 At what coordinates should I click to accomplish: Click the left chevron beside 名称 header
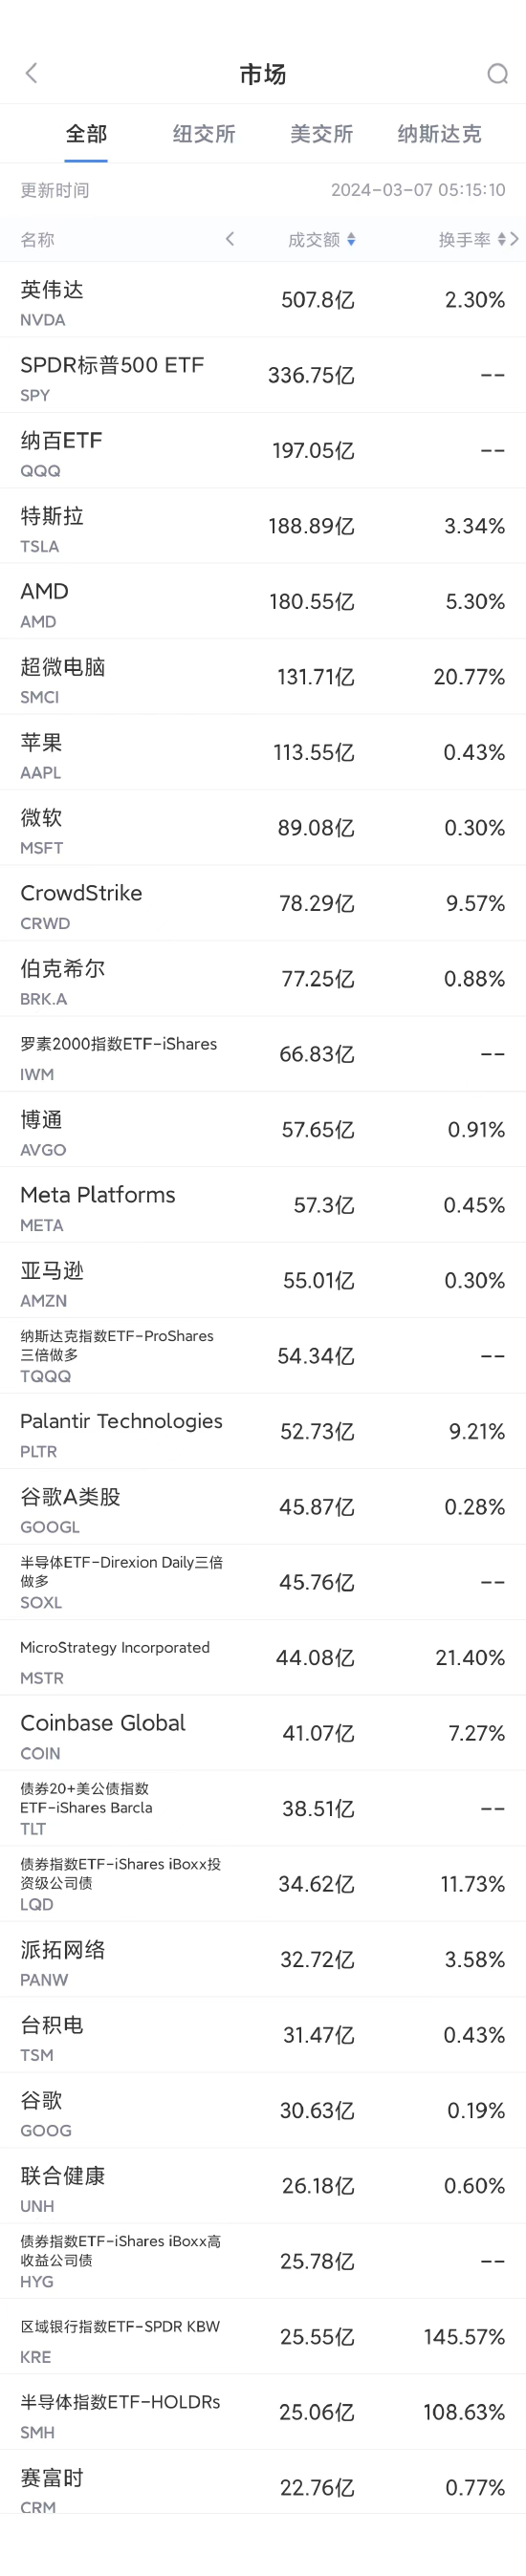click(x=230, y=239)
